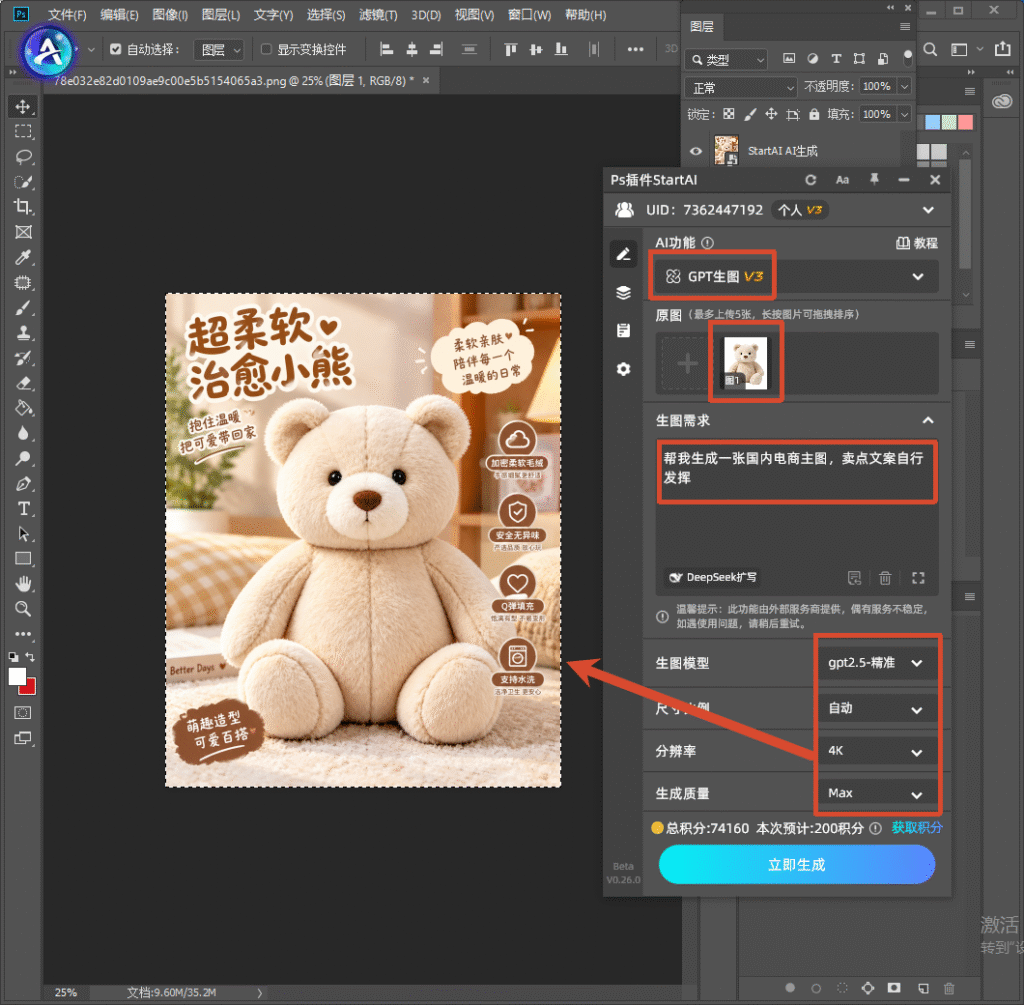Select the Lasso tool
The image size is (1024, 1005).
(23, 157)
